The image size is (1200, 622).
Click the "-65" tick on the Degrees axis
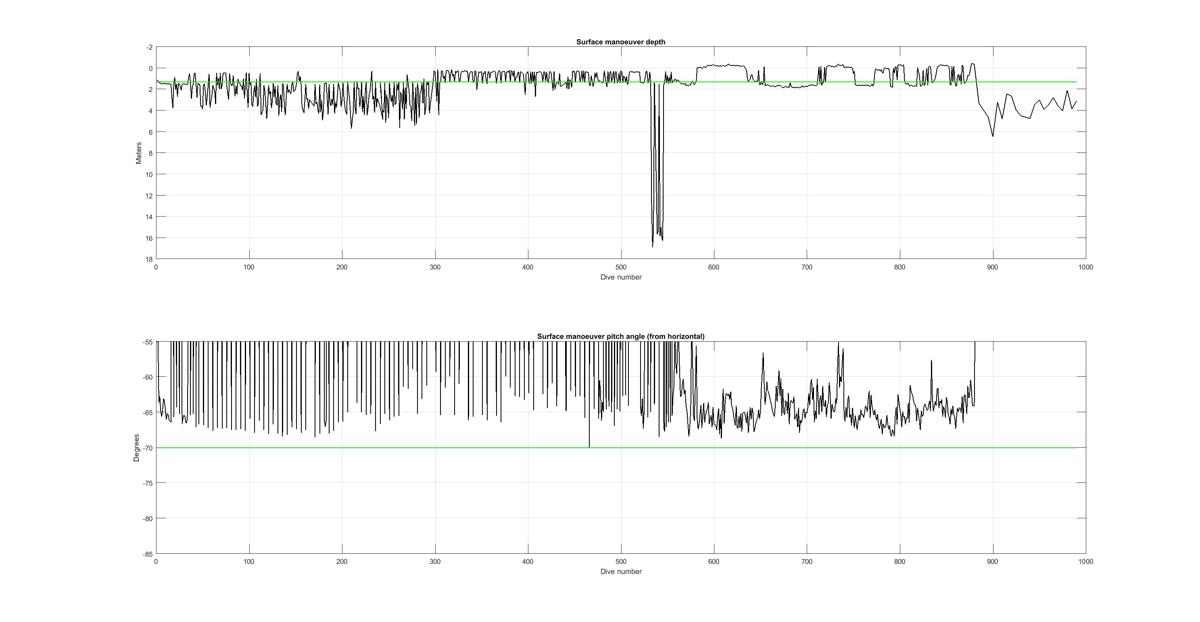pos(148,412)
